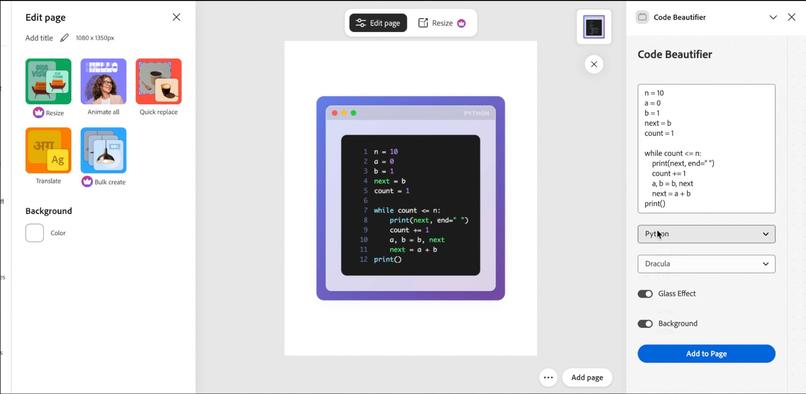Toggle the Glass Effect switch

[x=645, y=294]
